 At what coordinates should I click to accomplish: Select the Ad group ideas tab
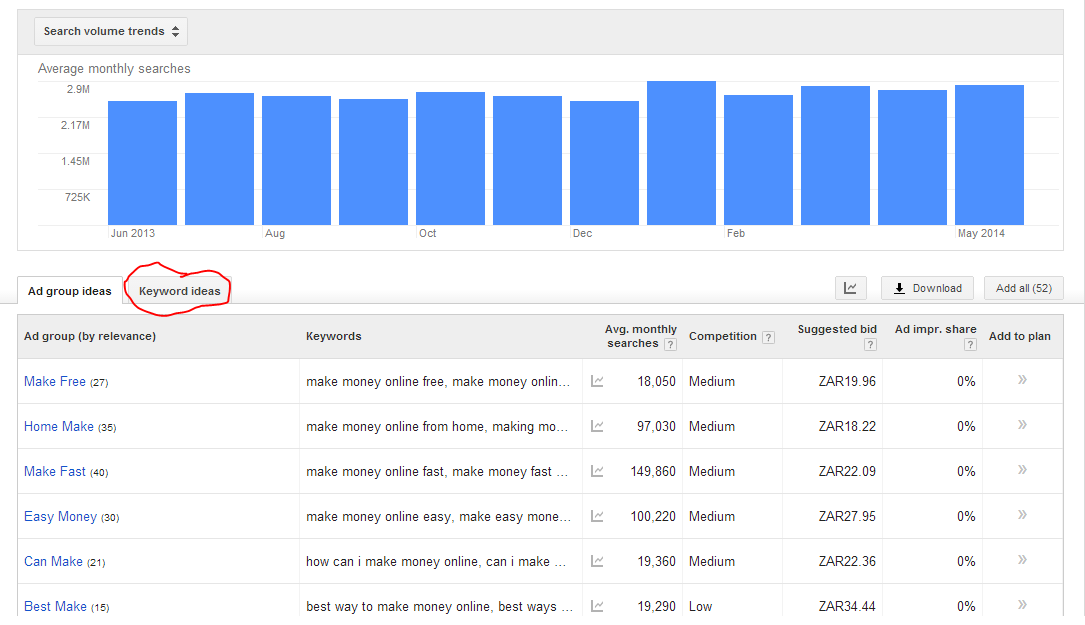[x=69, y=291]
